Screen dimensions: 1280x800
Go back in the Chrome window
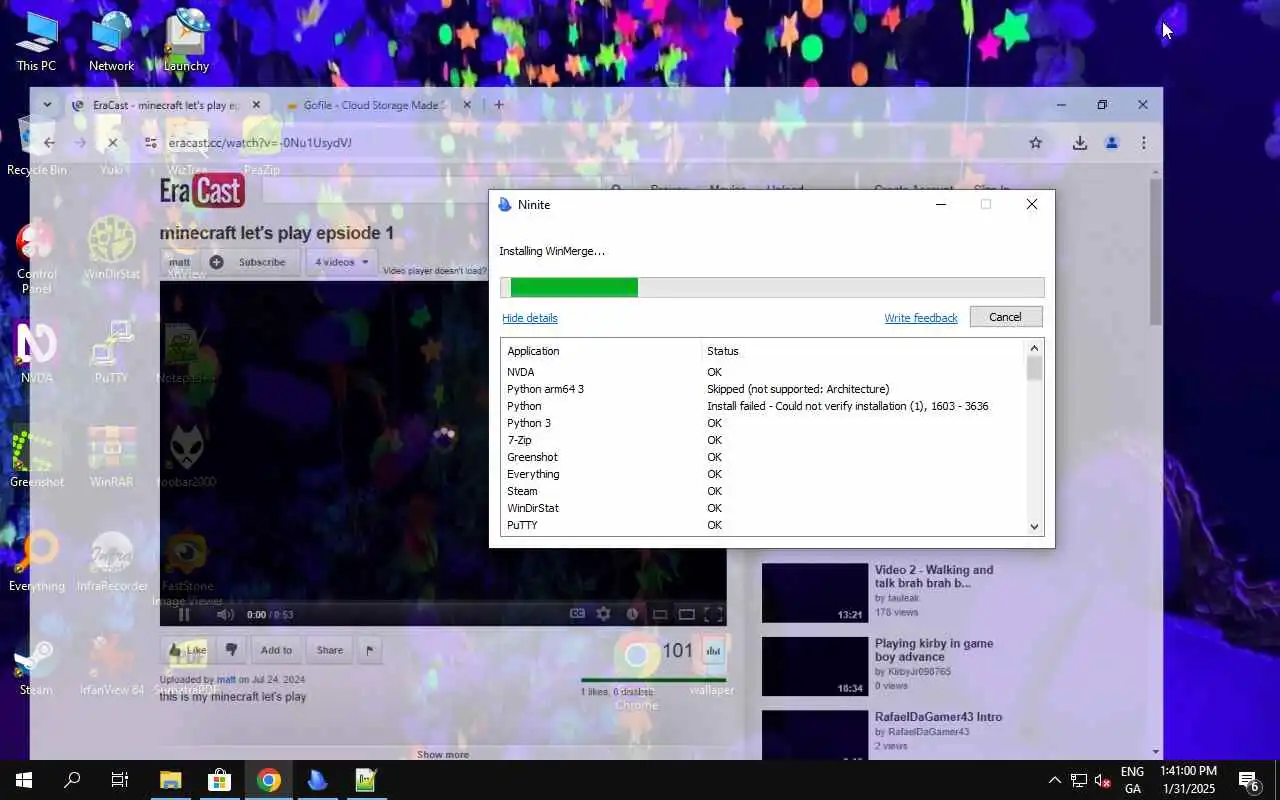(49, 143)
